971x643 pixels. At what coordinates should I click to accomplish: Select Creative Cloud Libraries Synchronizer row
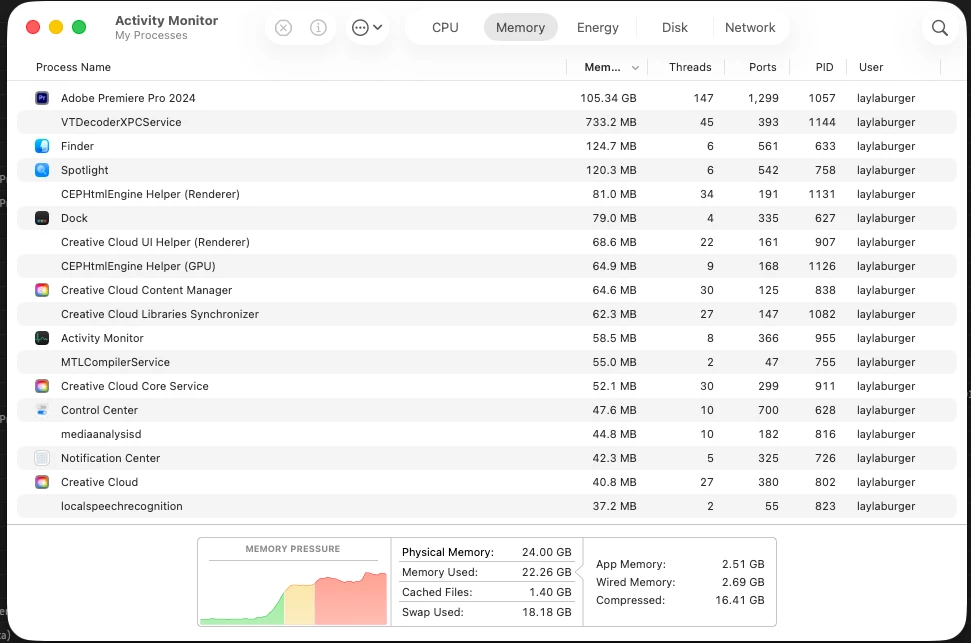486,314
